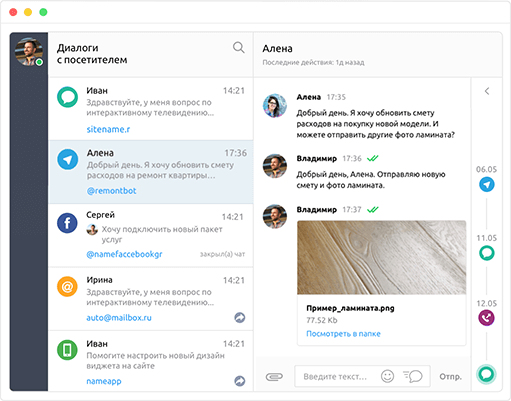Select the 06.05 Telegram timeline marker
Image resolution: width=511 pixels, height=401 pixels.
click(x=487, y=184)
